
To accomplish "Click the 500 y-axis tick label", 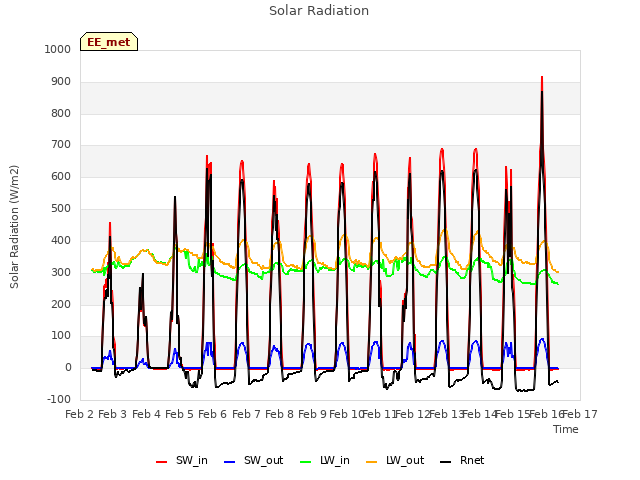I will pyautogui.click(x=61, y=209).
